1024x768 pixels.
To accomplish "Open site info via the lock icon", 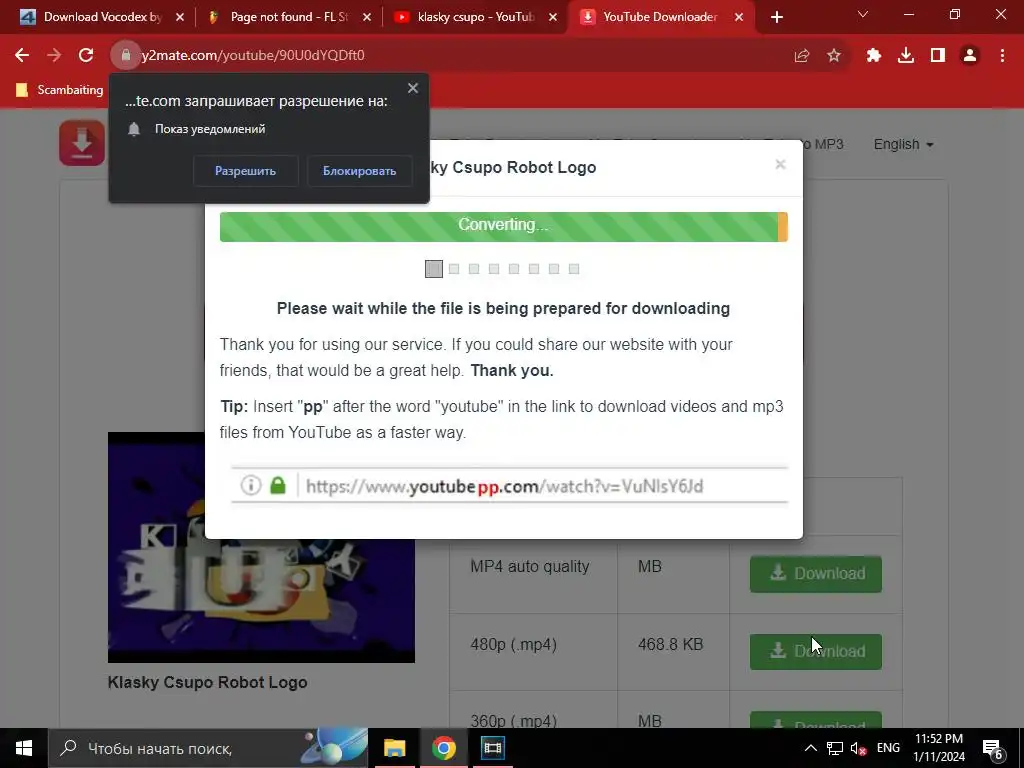I will click(x=126, y=56).
